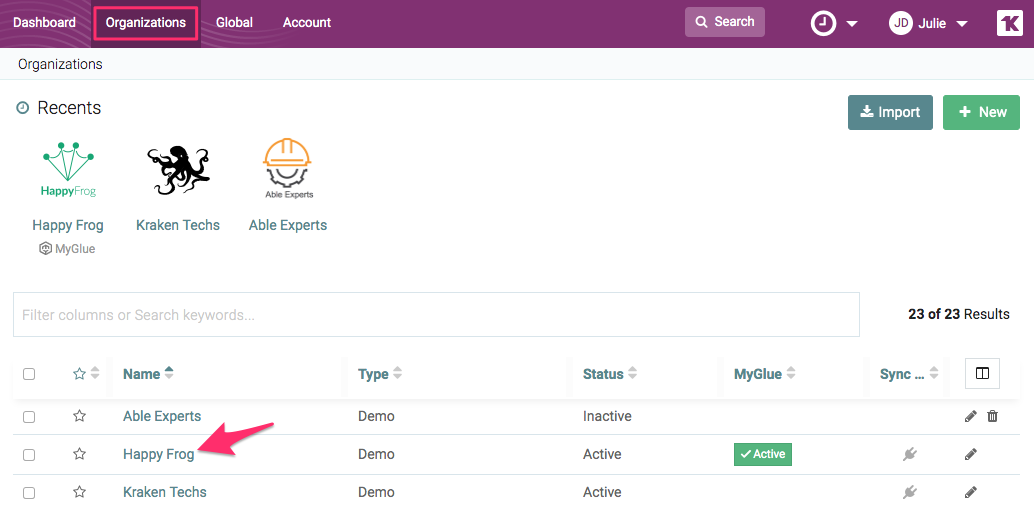Click the Able Experts helmet logo
1034x509 pixels.
pos(287,170)
